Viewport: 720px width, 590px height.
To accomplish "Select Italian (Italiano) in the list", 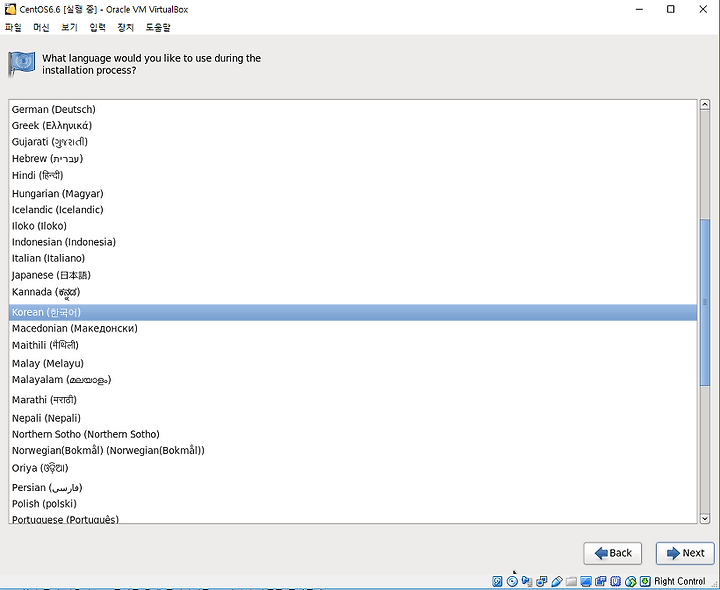I will [x=353, y=258].
